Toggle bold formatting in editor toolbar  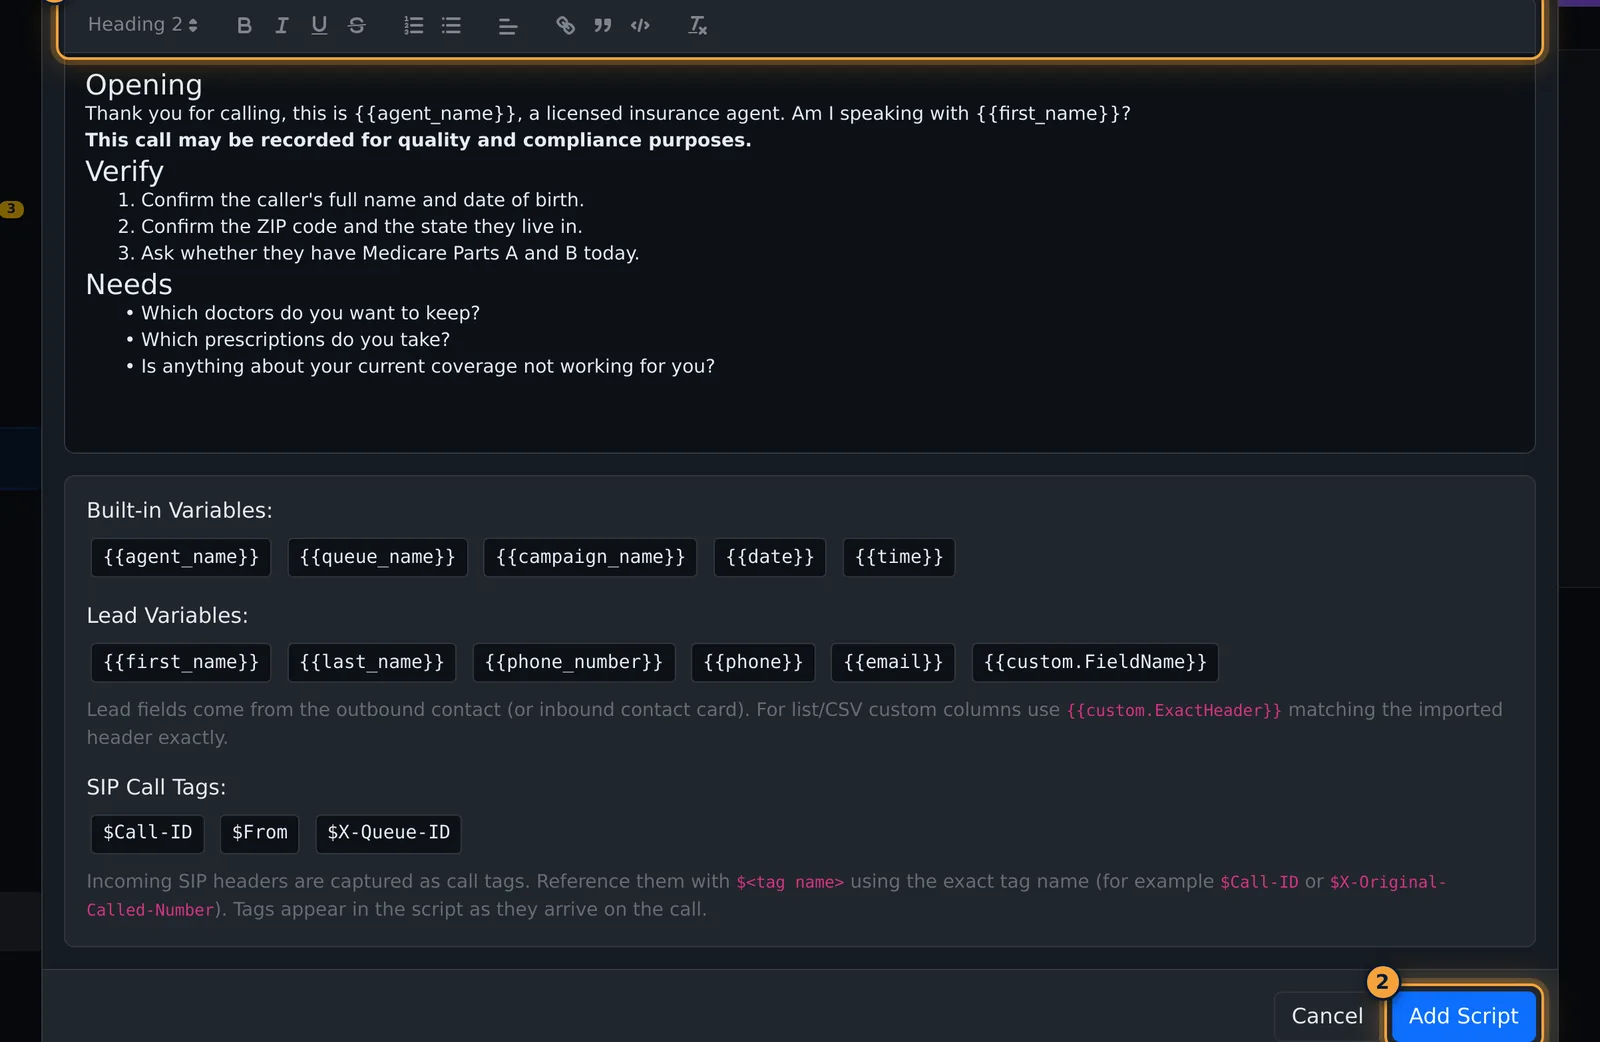[244, 26]
